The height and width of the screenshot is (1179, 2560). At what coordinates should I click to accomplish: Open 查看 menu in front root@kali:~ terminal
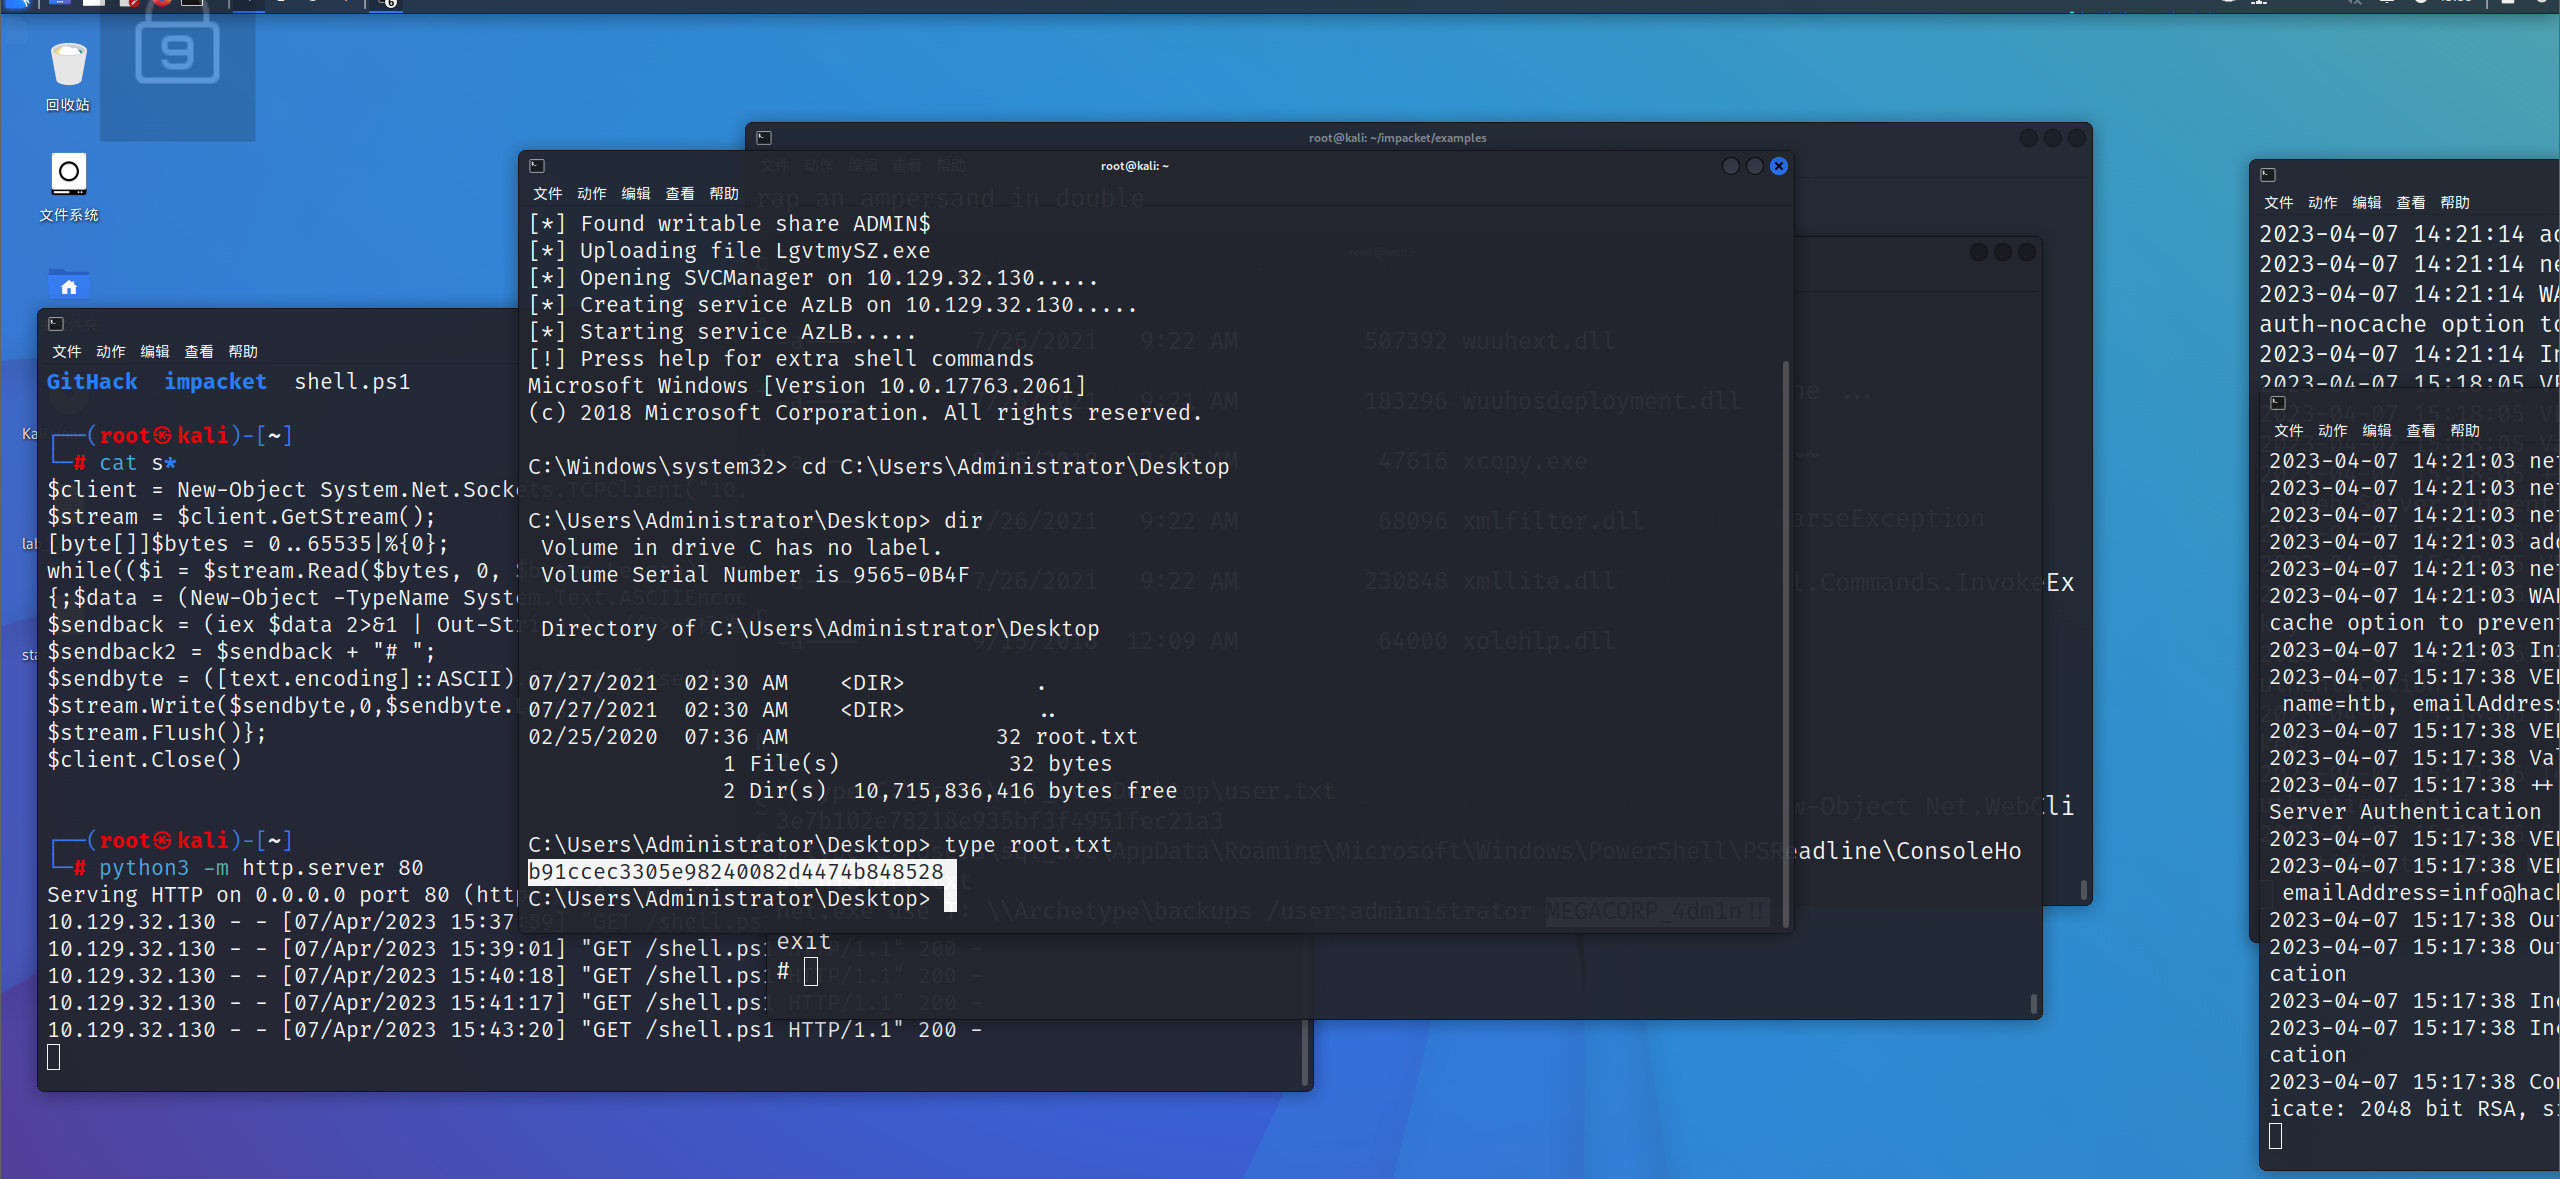679,194
